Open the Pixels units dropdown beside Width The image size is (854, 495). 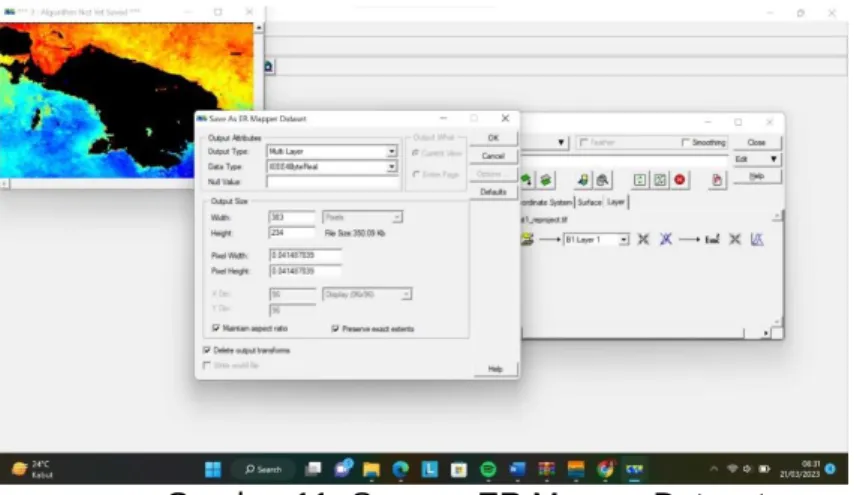(x=397, y=217)
